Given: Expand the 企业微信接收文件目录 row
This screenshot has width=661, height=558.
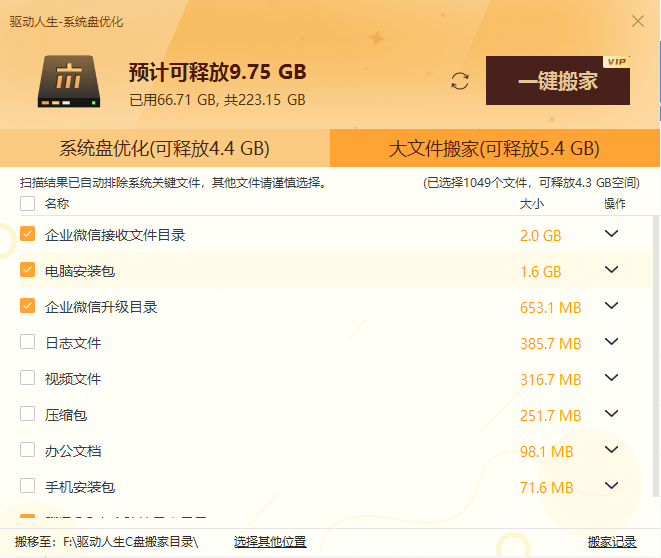Looking at the screenshot, I should tap(611, 233).
